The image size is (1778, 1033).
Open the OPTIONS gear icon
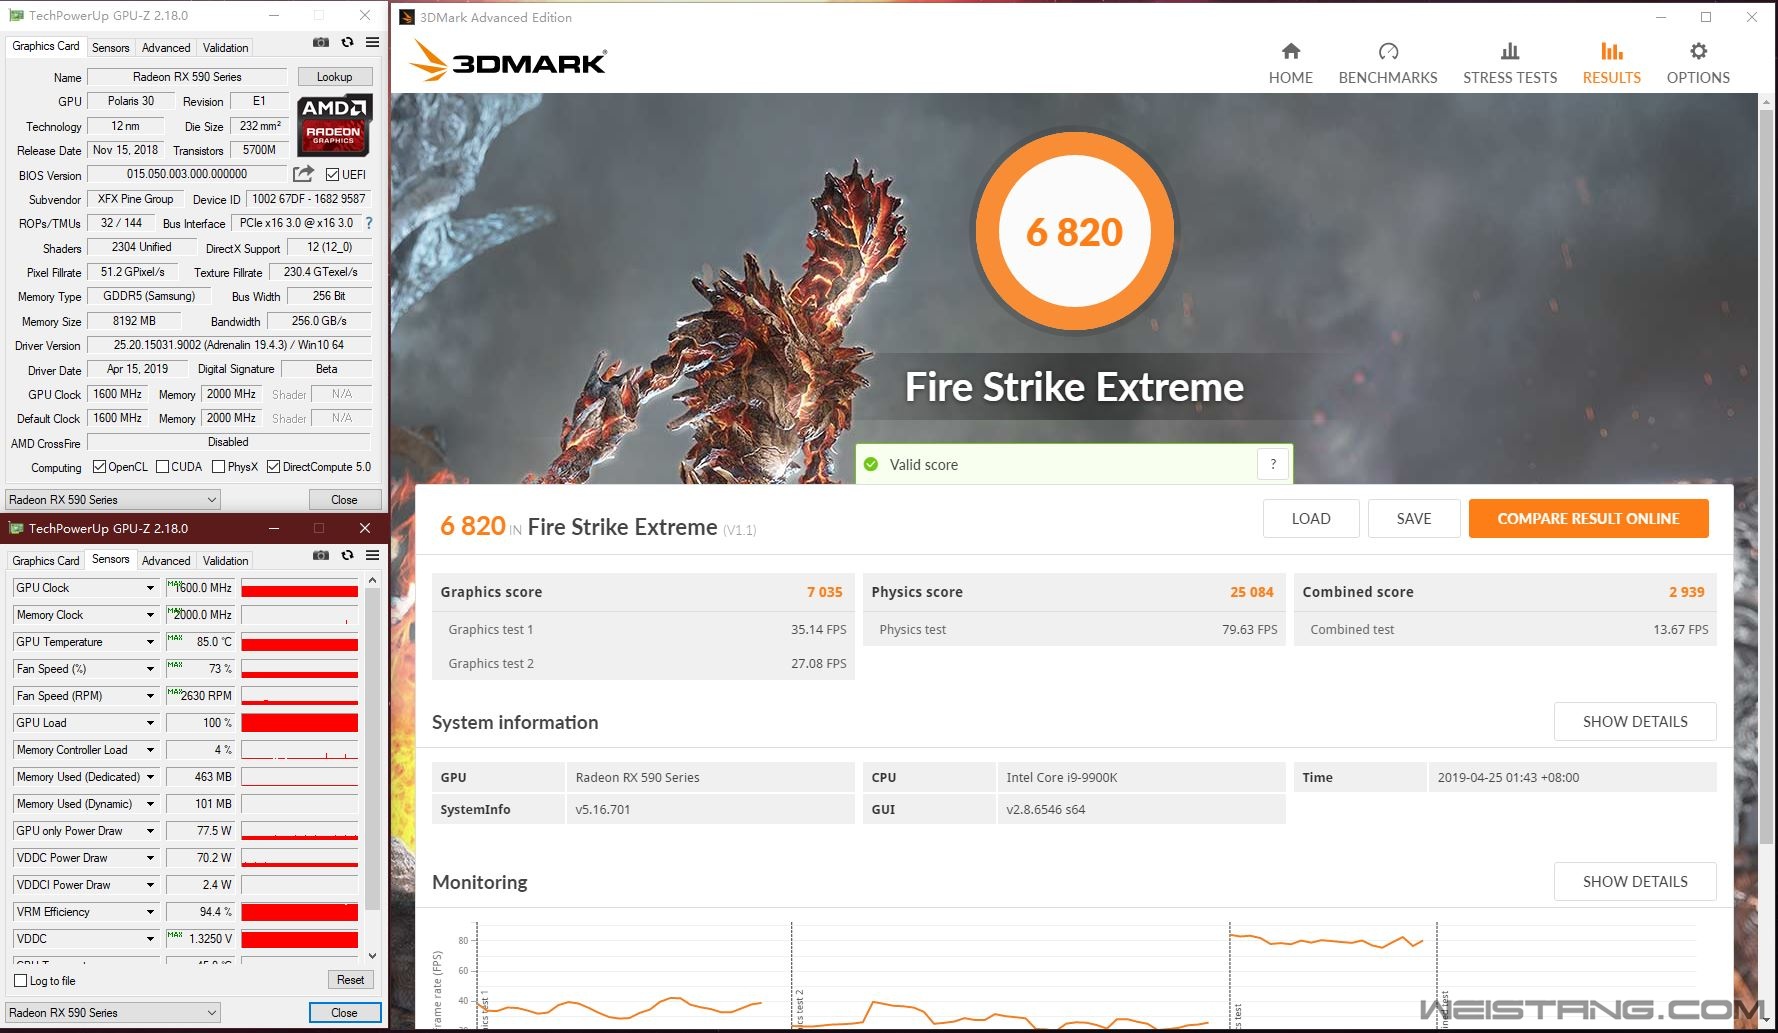(x=1698, y=51)
